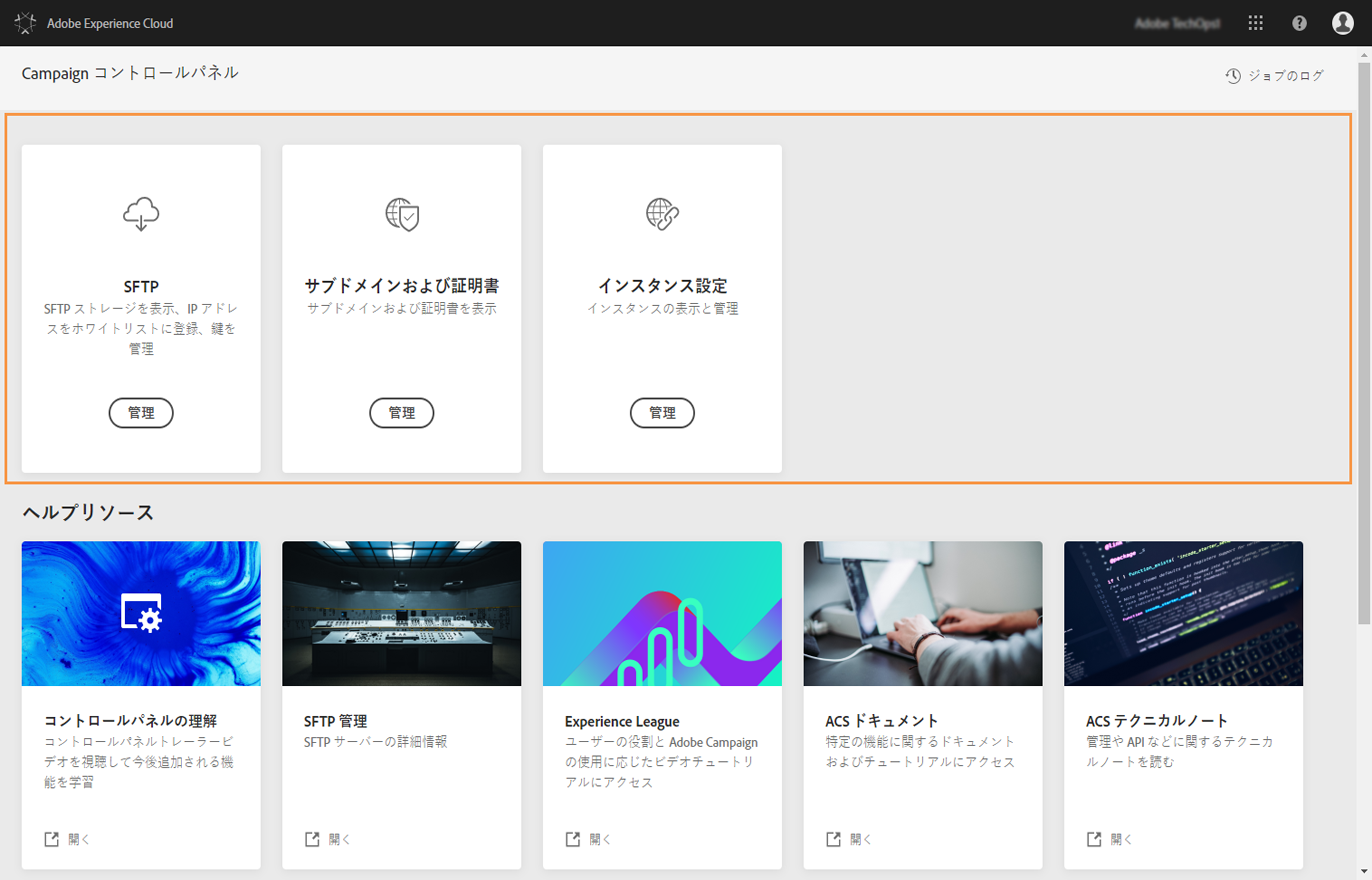This screenshot has height=880, width=1372.
Task: Click the インスタンス設定 card title
Action: 662,288
